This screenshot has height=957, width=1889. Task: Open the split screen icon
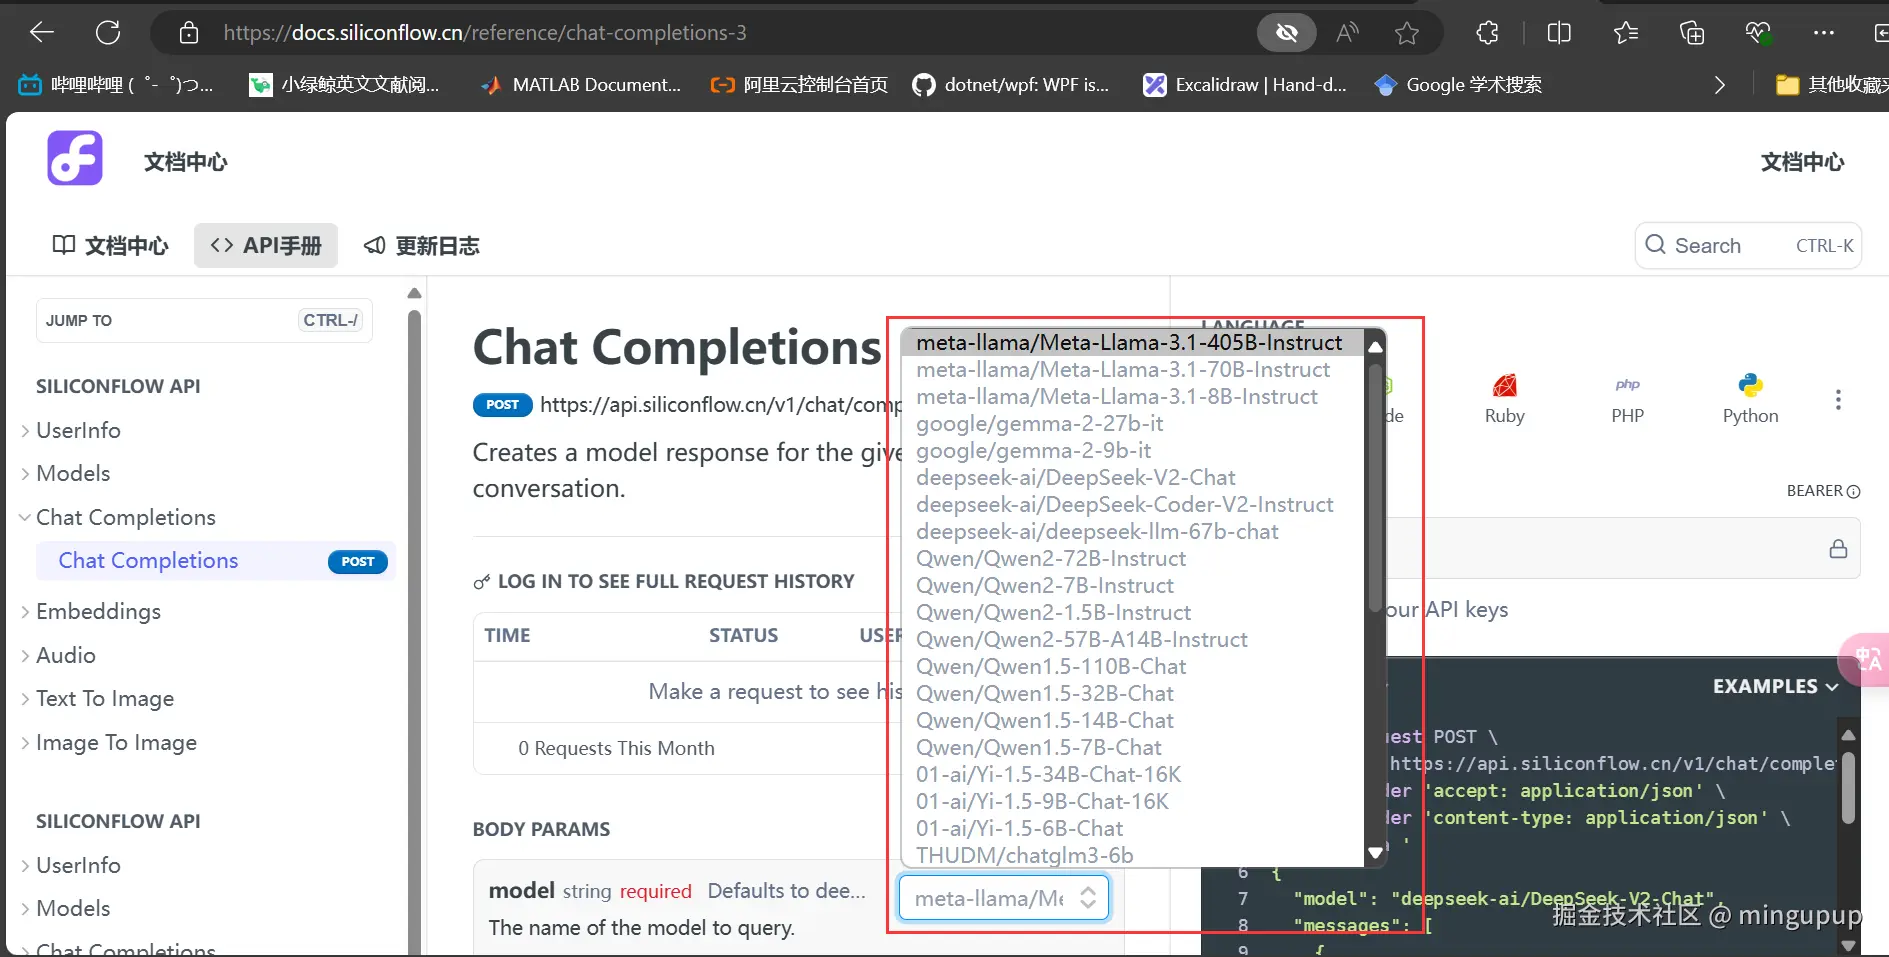(1559, 33)
